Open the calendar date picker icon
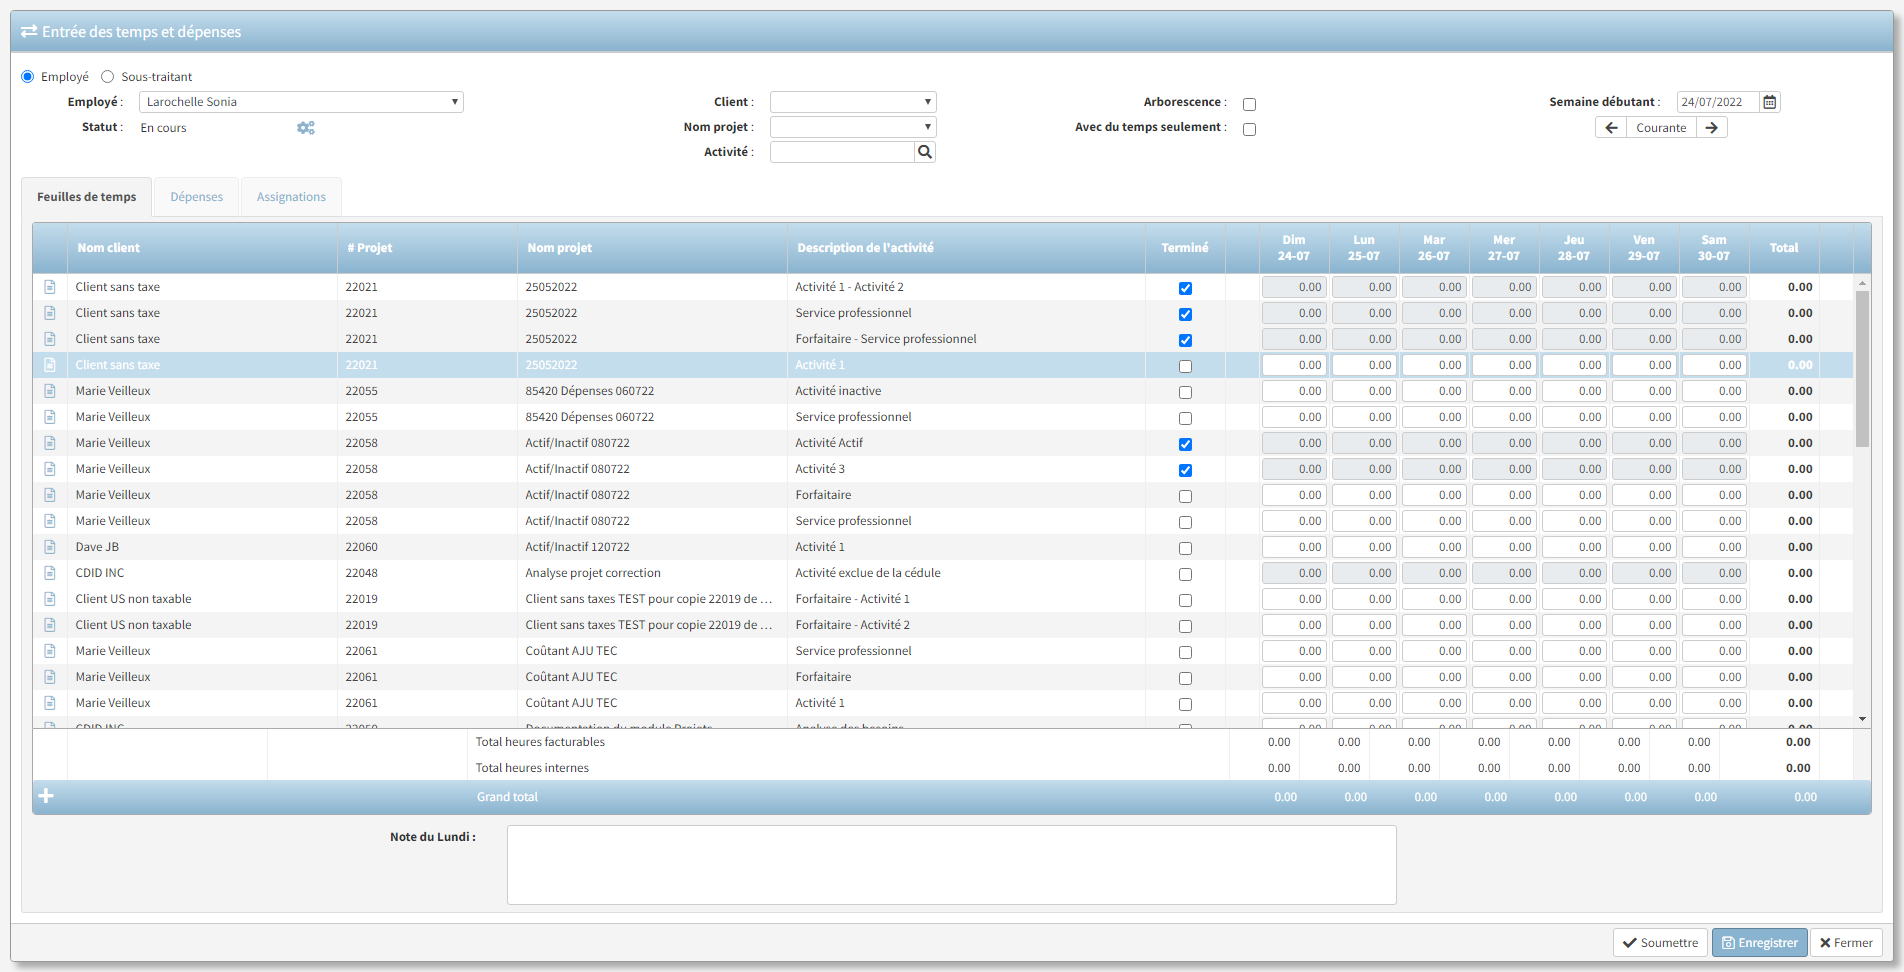Viewport: 1904px width, 972px height. 1770,102
